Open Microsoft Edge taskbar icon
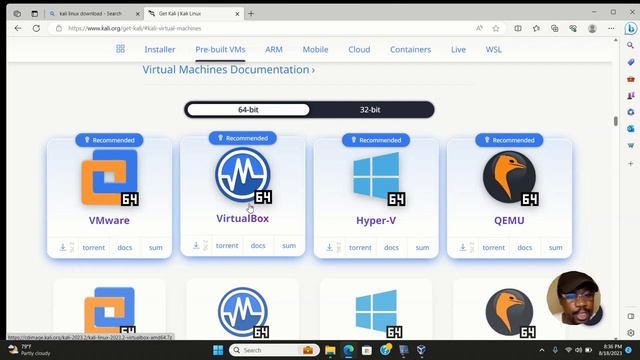Viewport: 640px width, 360px height. pos(349,350)
